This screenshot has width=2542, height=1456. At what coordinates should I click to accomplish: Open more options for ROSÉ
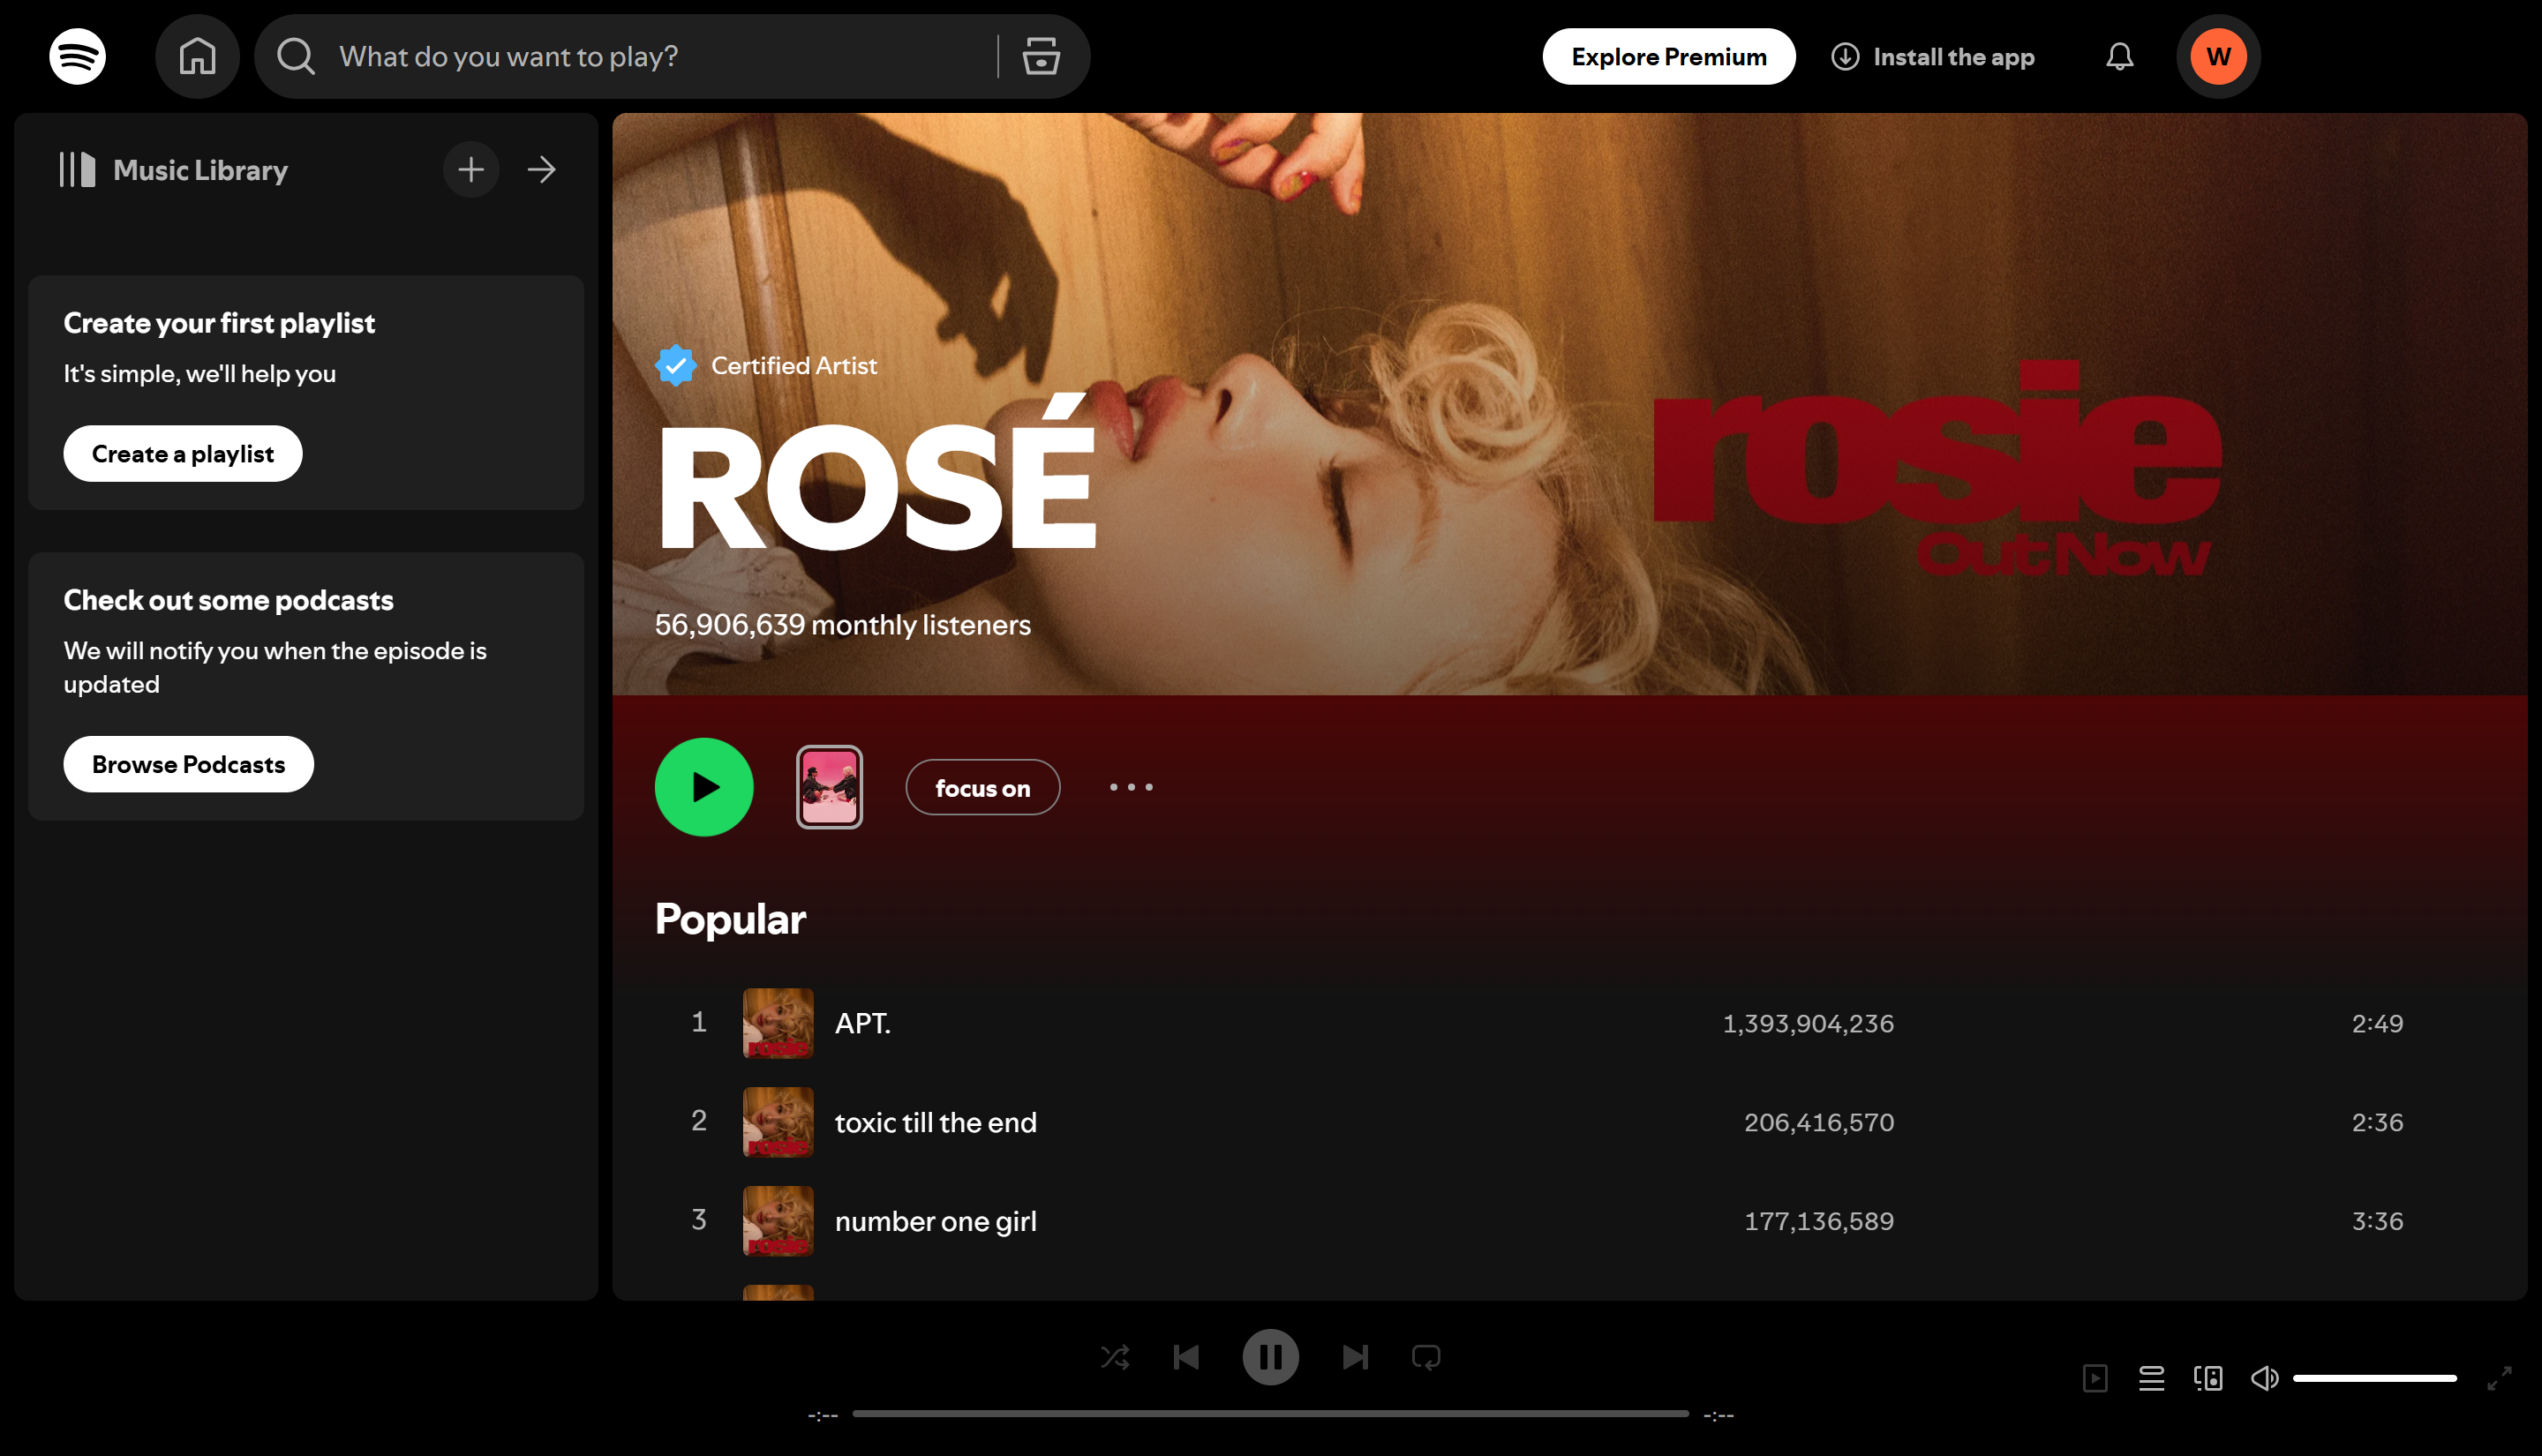pyautogui.click(x=1130, y=787)
